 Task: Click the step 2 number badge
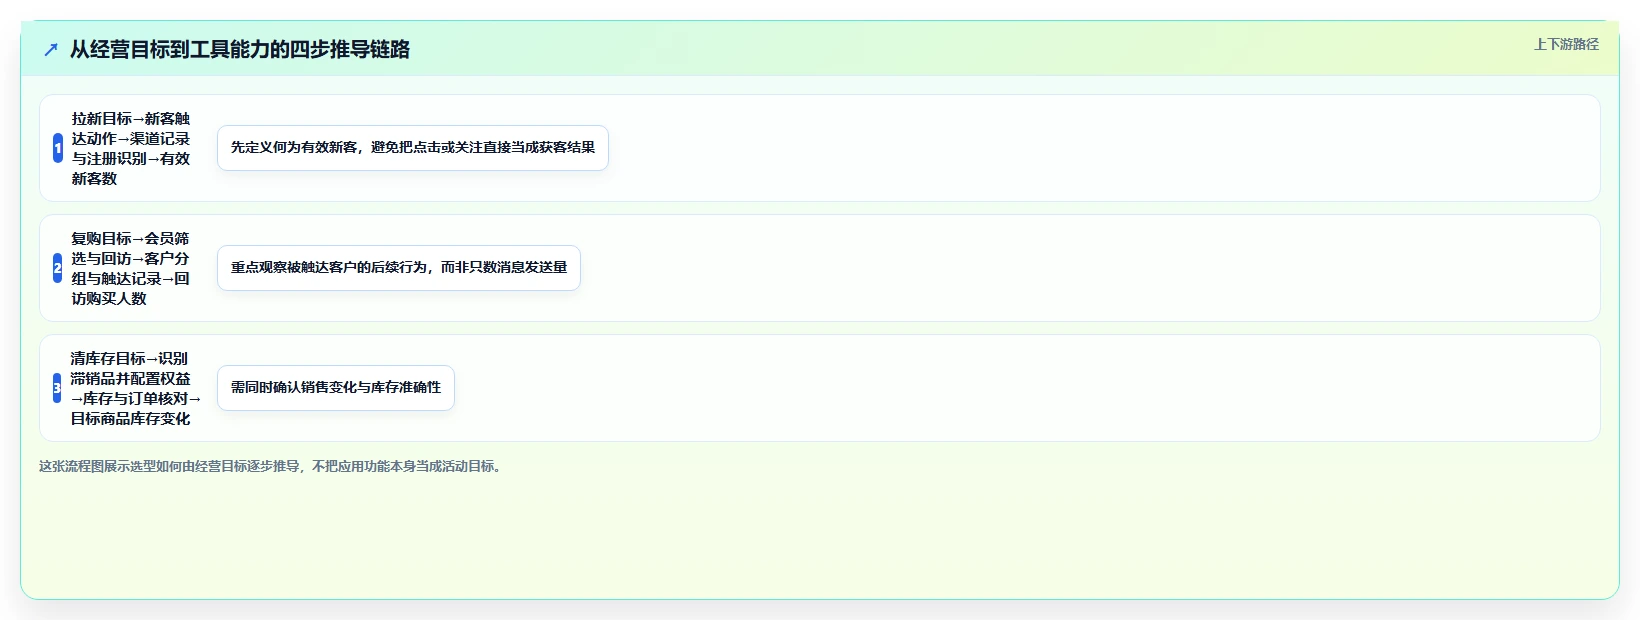point(58,268)
